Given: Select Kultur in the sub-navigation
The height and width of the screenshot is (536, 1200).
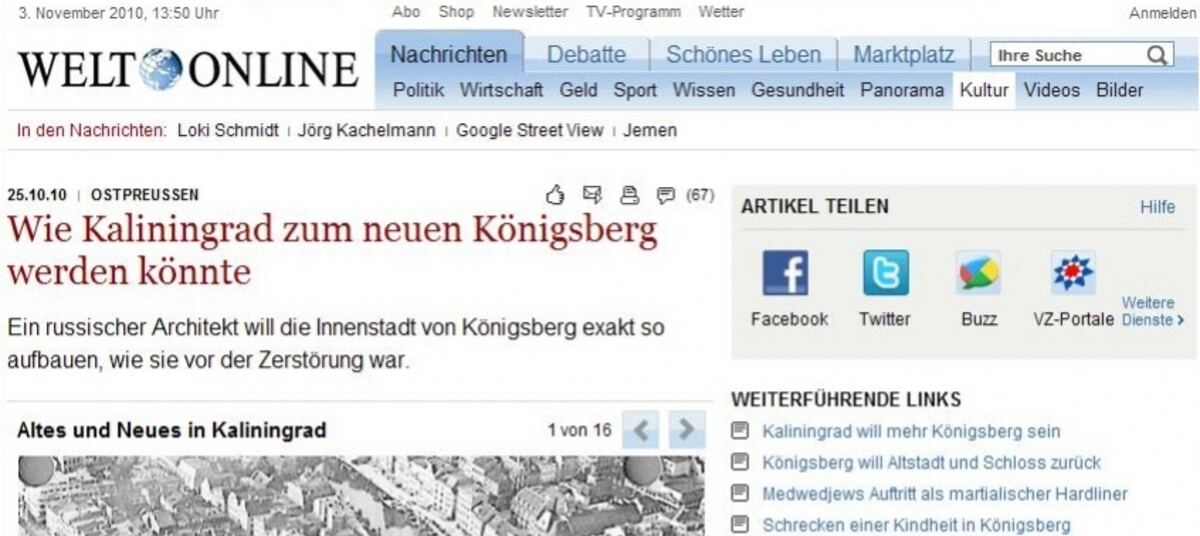Looking at the screenshot, I should 983,90.
